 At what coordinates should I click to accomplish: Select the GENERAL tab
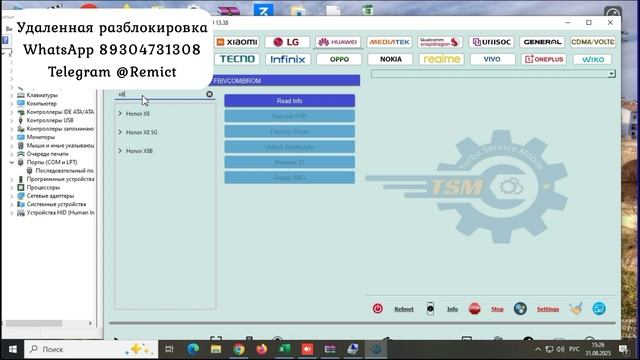click(x=542, y=42)
